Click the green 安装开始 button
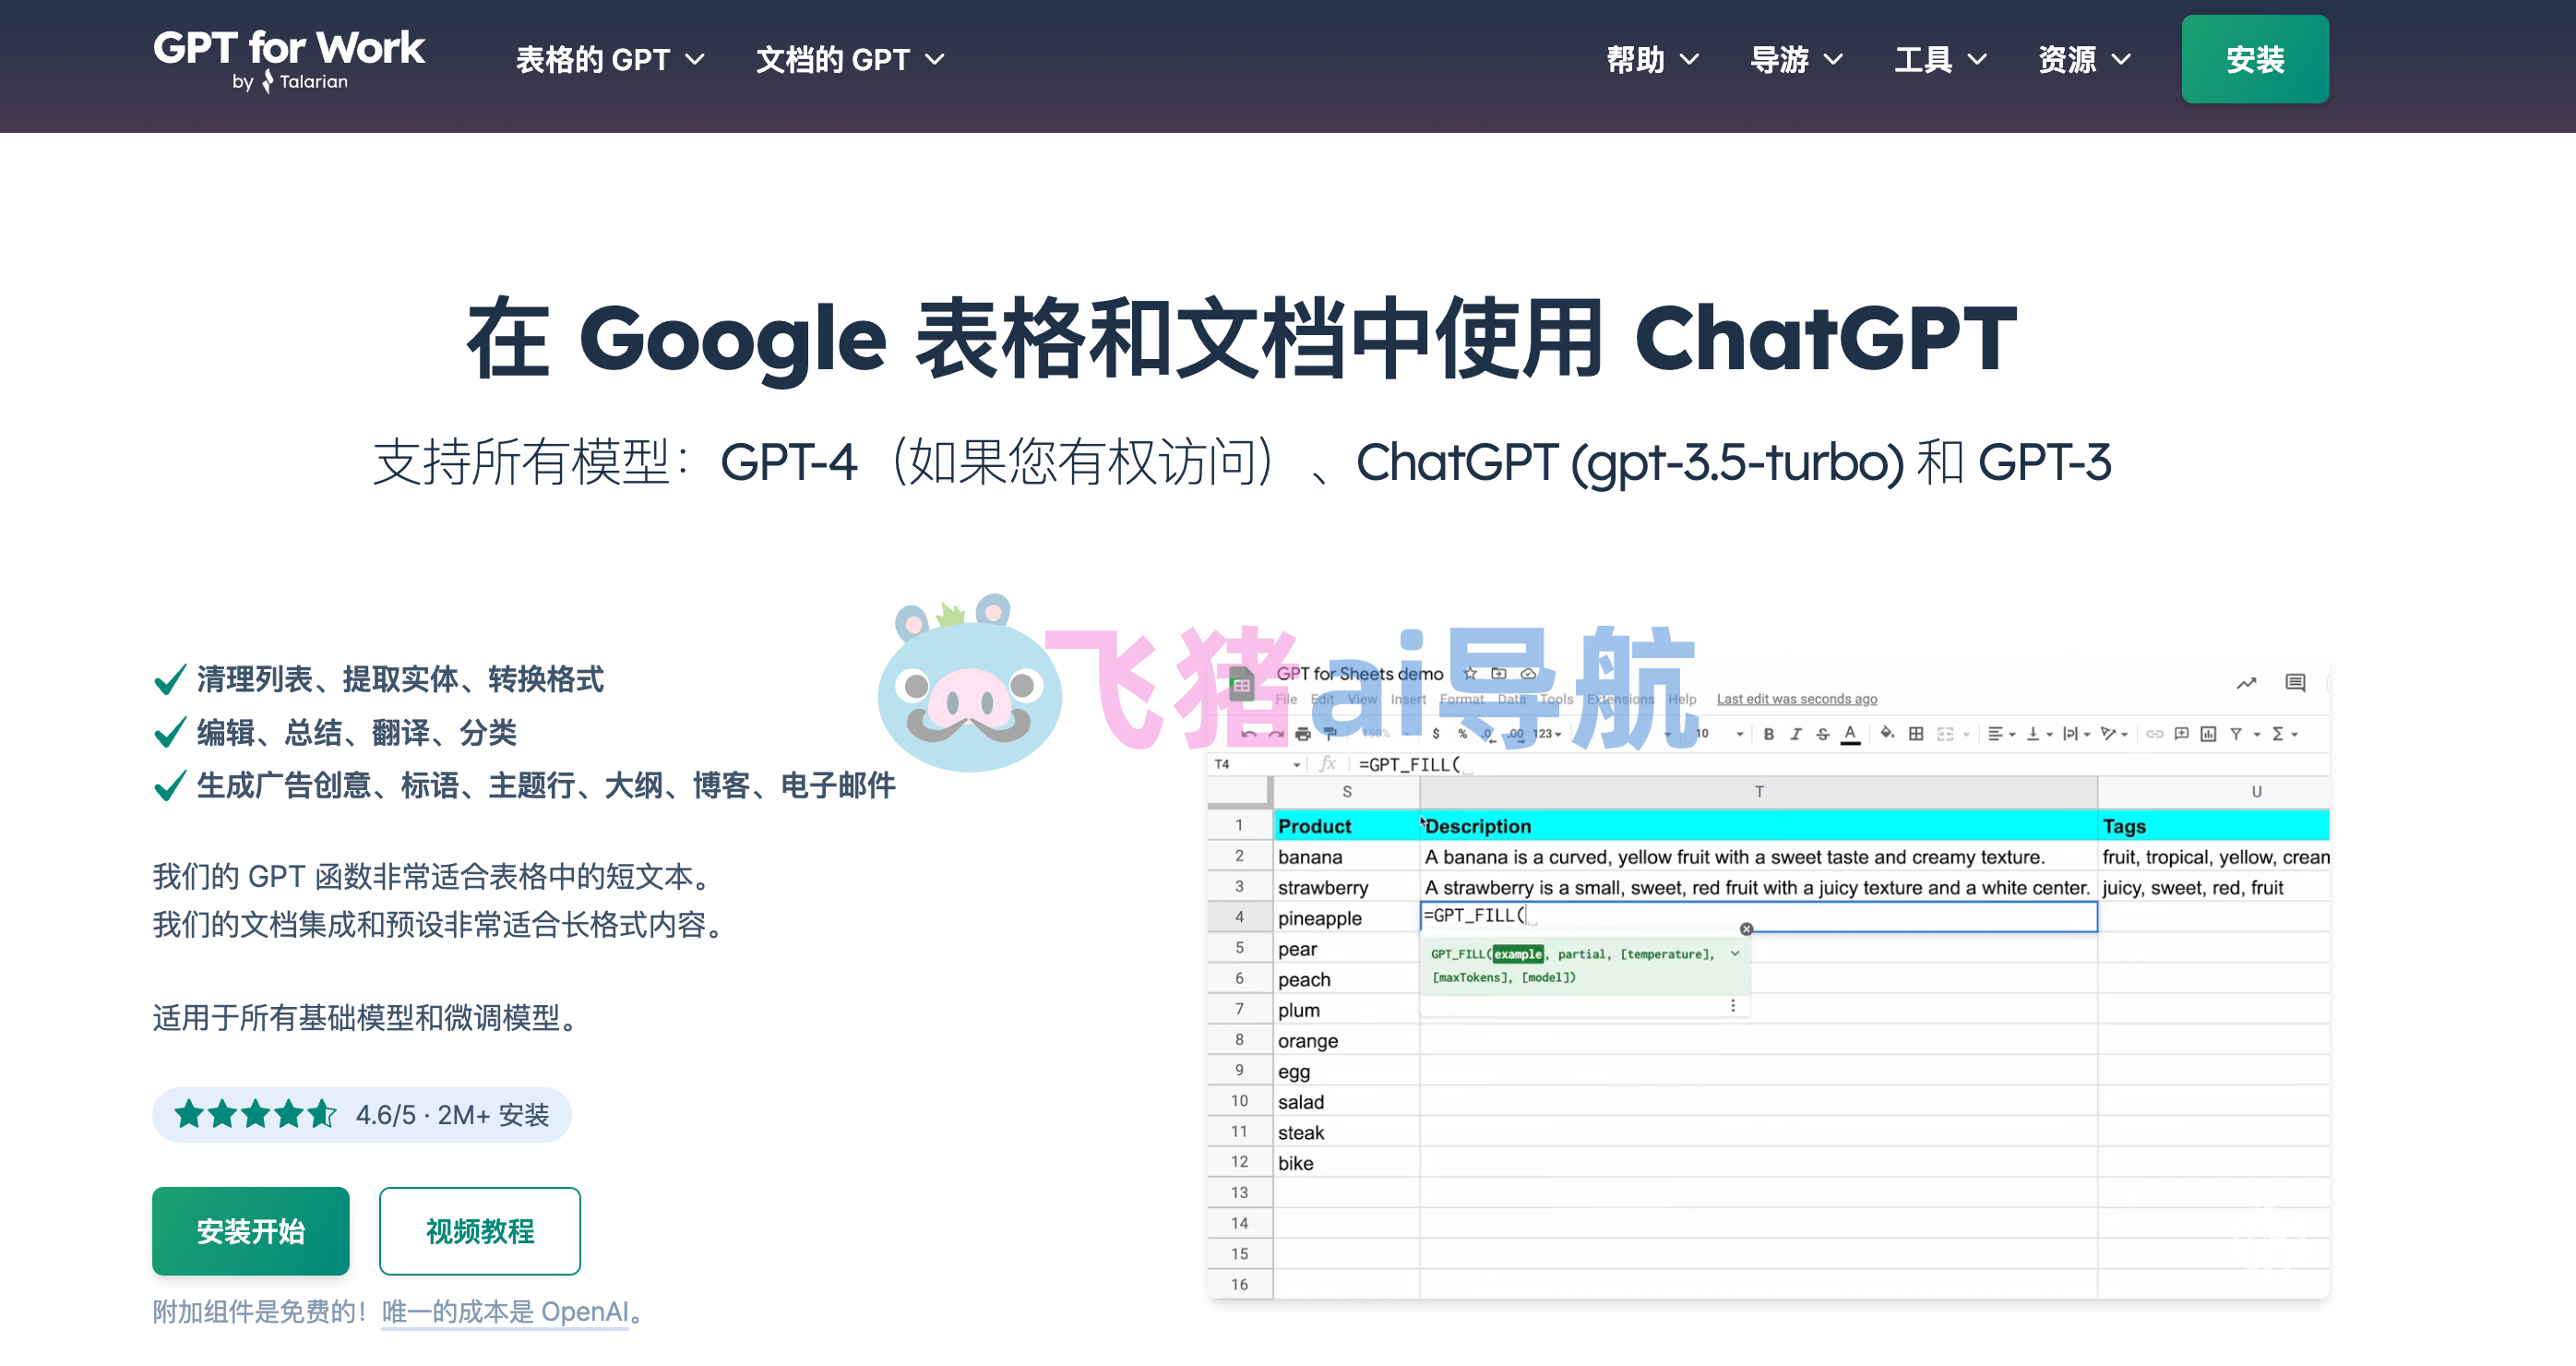The height and width of the screenshot is (1366, 2576). tap(250, 1231)
